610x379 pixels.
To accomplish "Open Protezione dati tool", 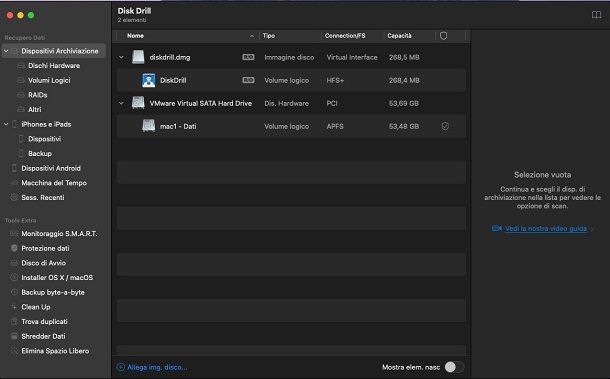I will click(45, 248).
